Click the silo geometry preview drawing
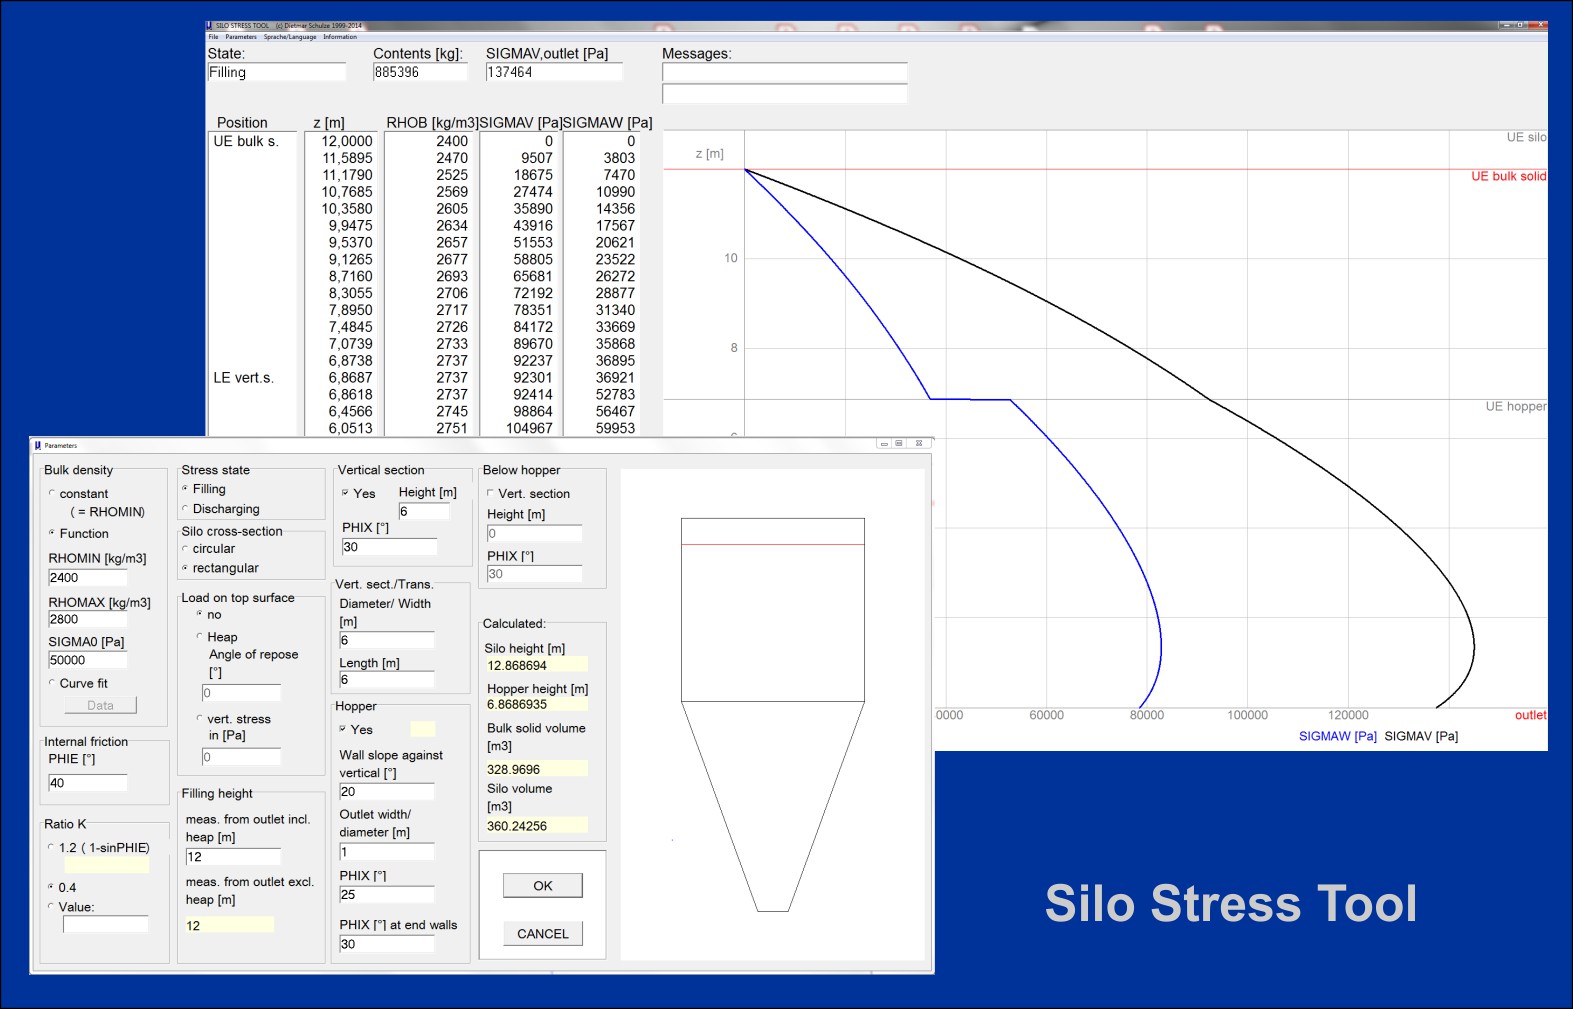 tap(772, 715)
